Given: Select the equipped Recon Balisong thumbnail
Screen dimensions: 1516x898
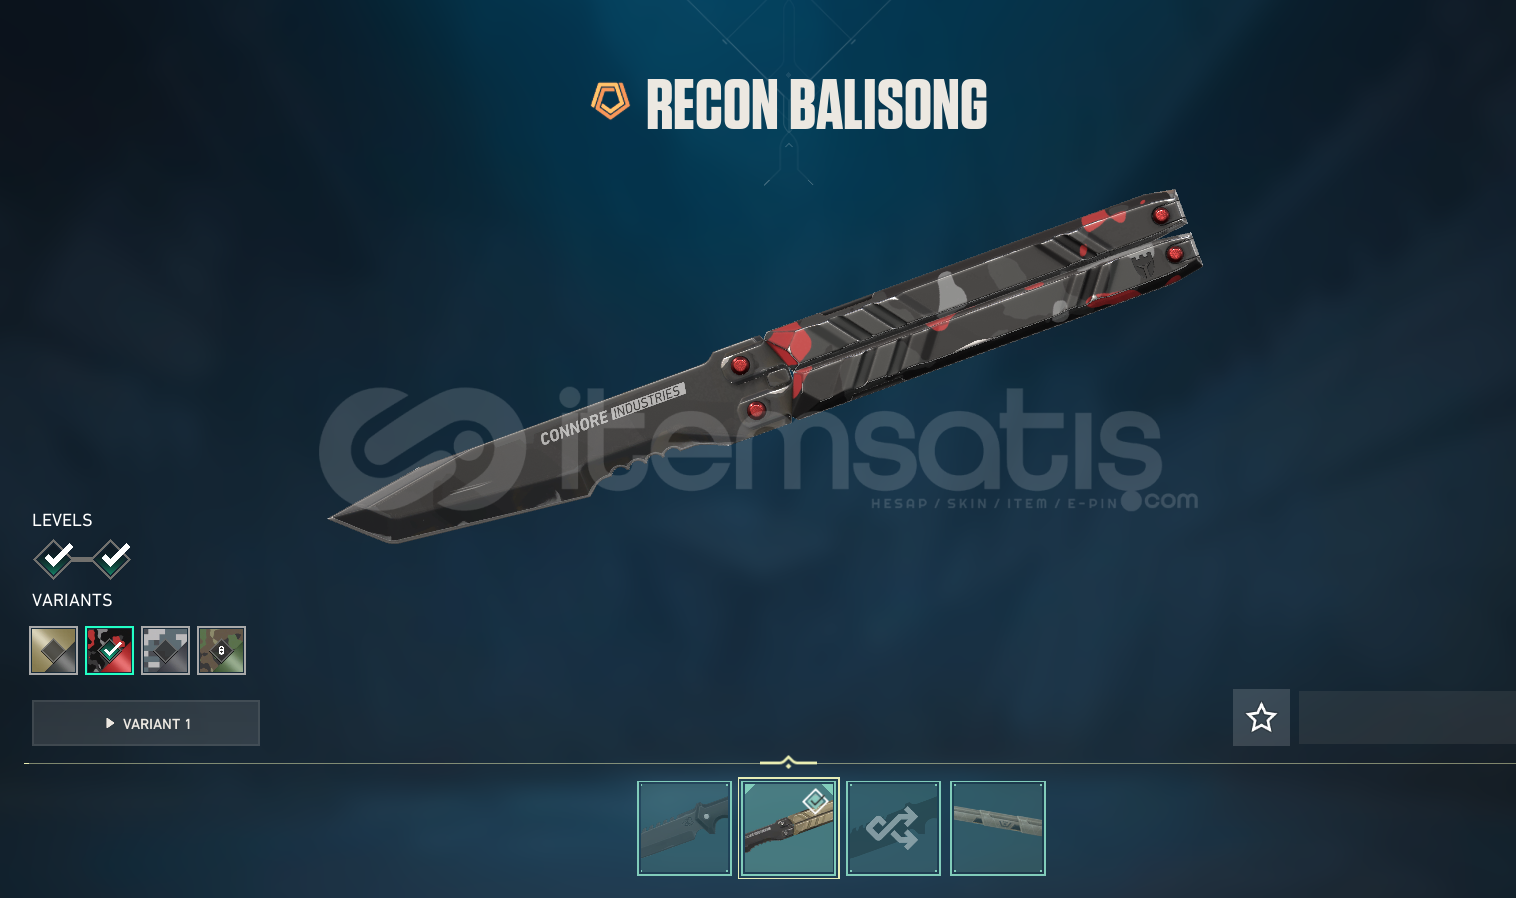Looking at the screenshot, I should click(789, 828).
